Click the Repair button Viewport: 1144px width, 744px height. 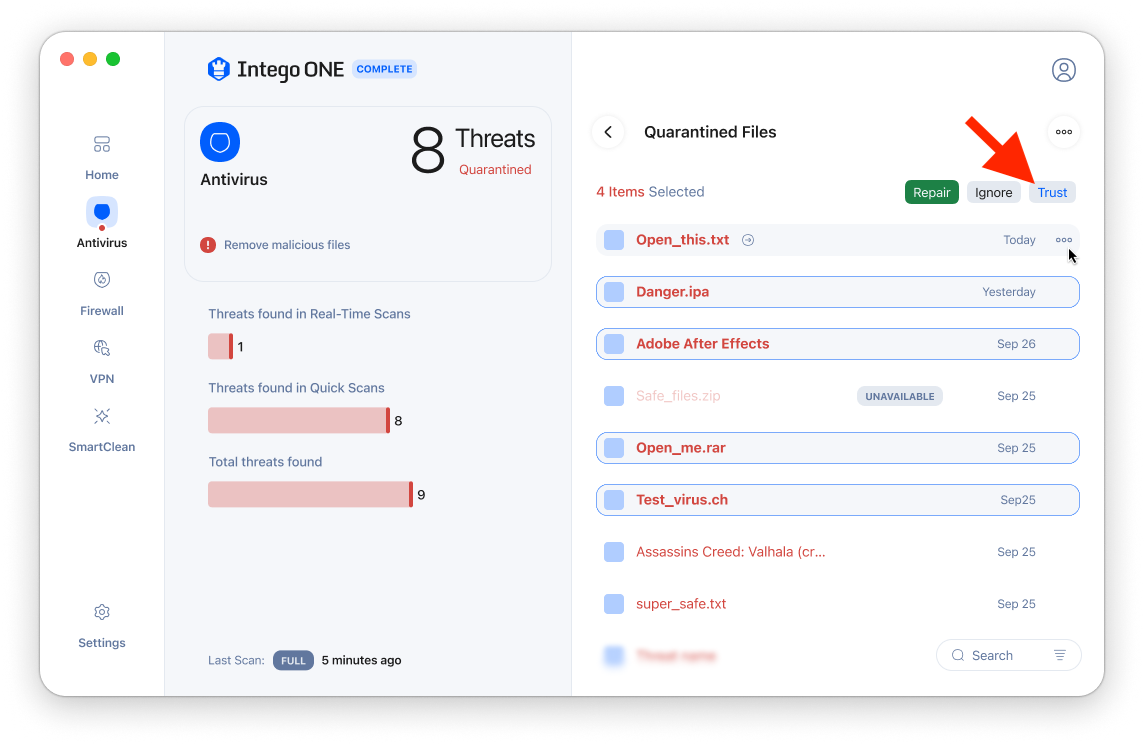coord(932,193)
